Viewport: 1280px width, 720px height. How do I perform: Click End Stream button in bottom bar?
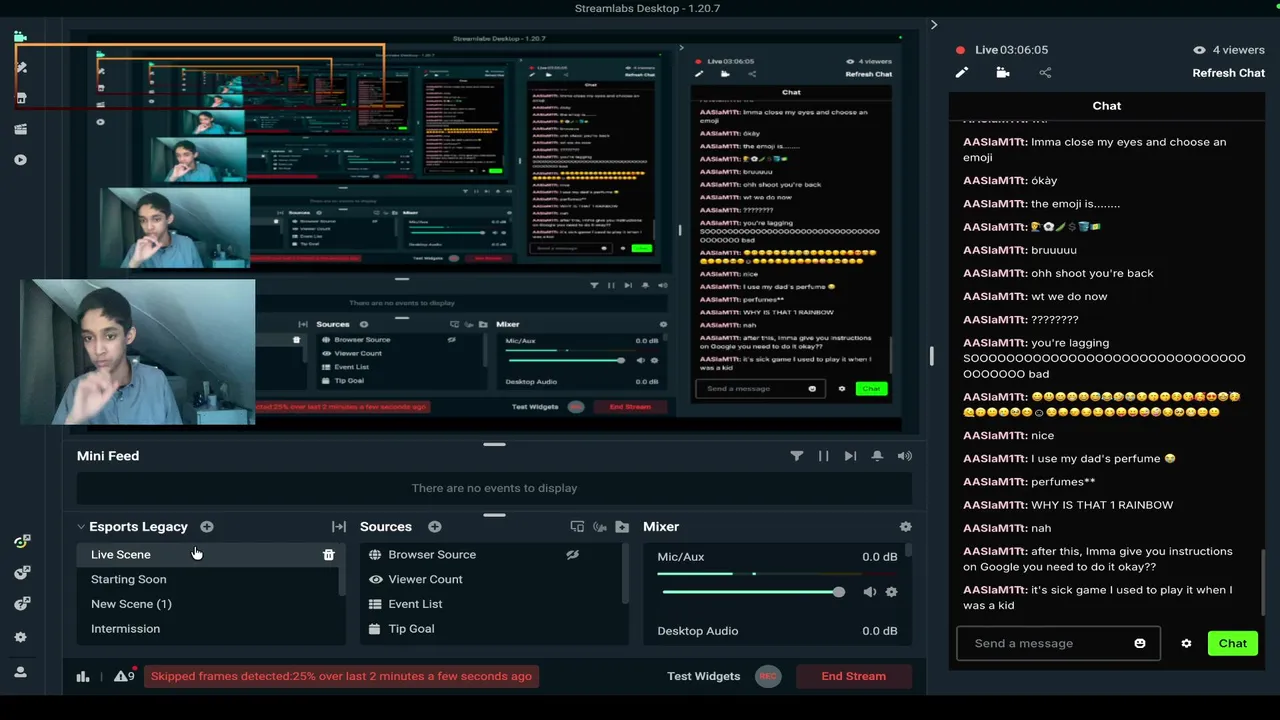(853, 677)
